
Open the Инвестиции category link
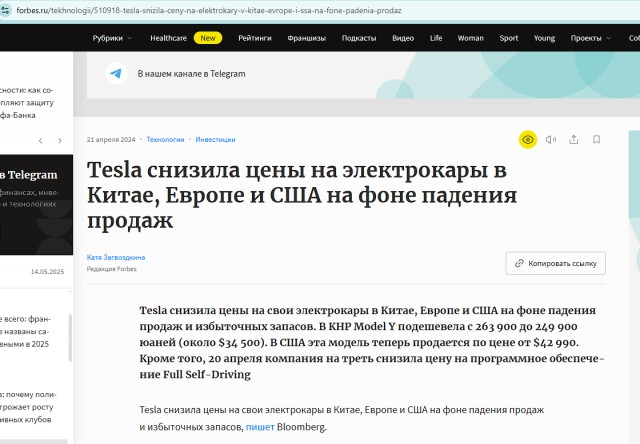point(215,140)
